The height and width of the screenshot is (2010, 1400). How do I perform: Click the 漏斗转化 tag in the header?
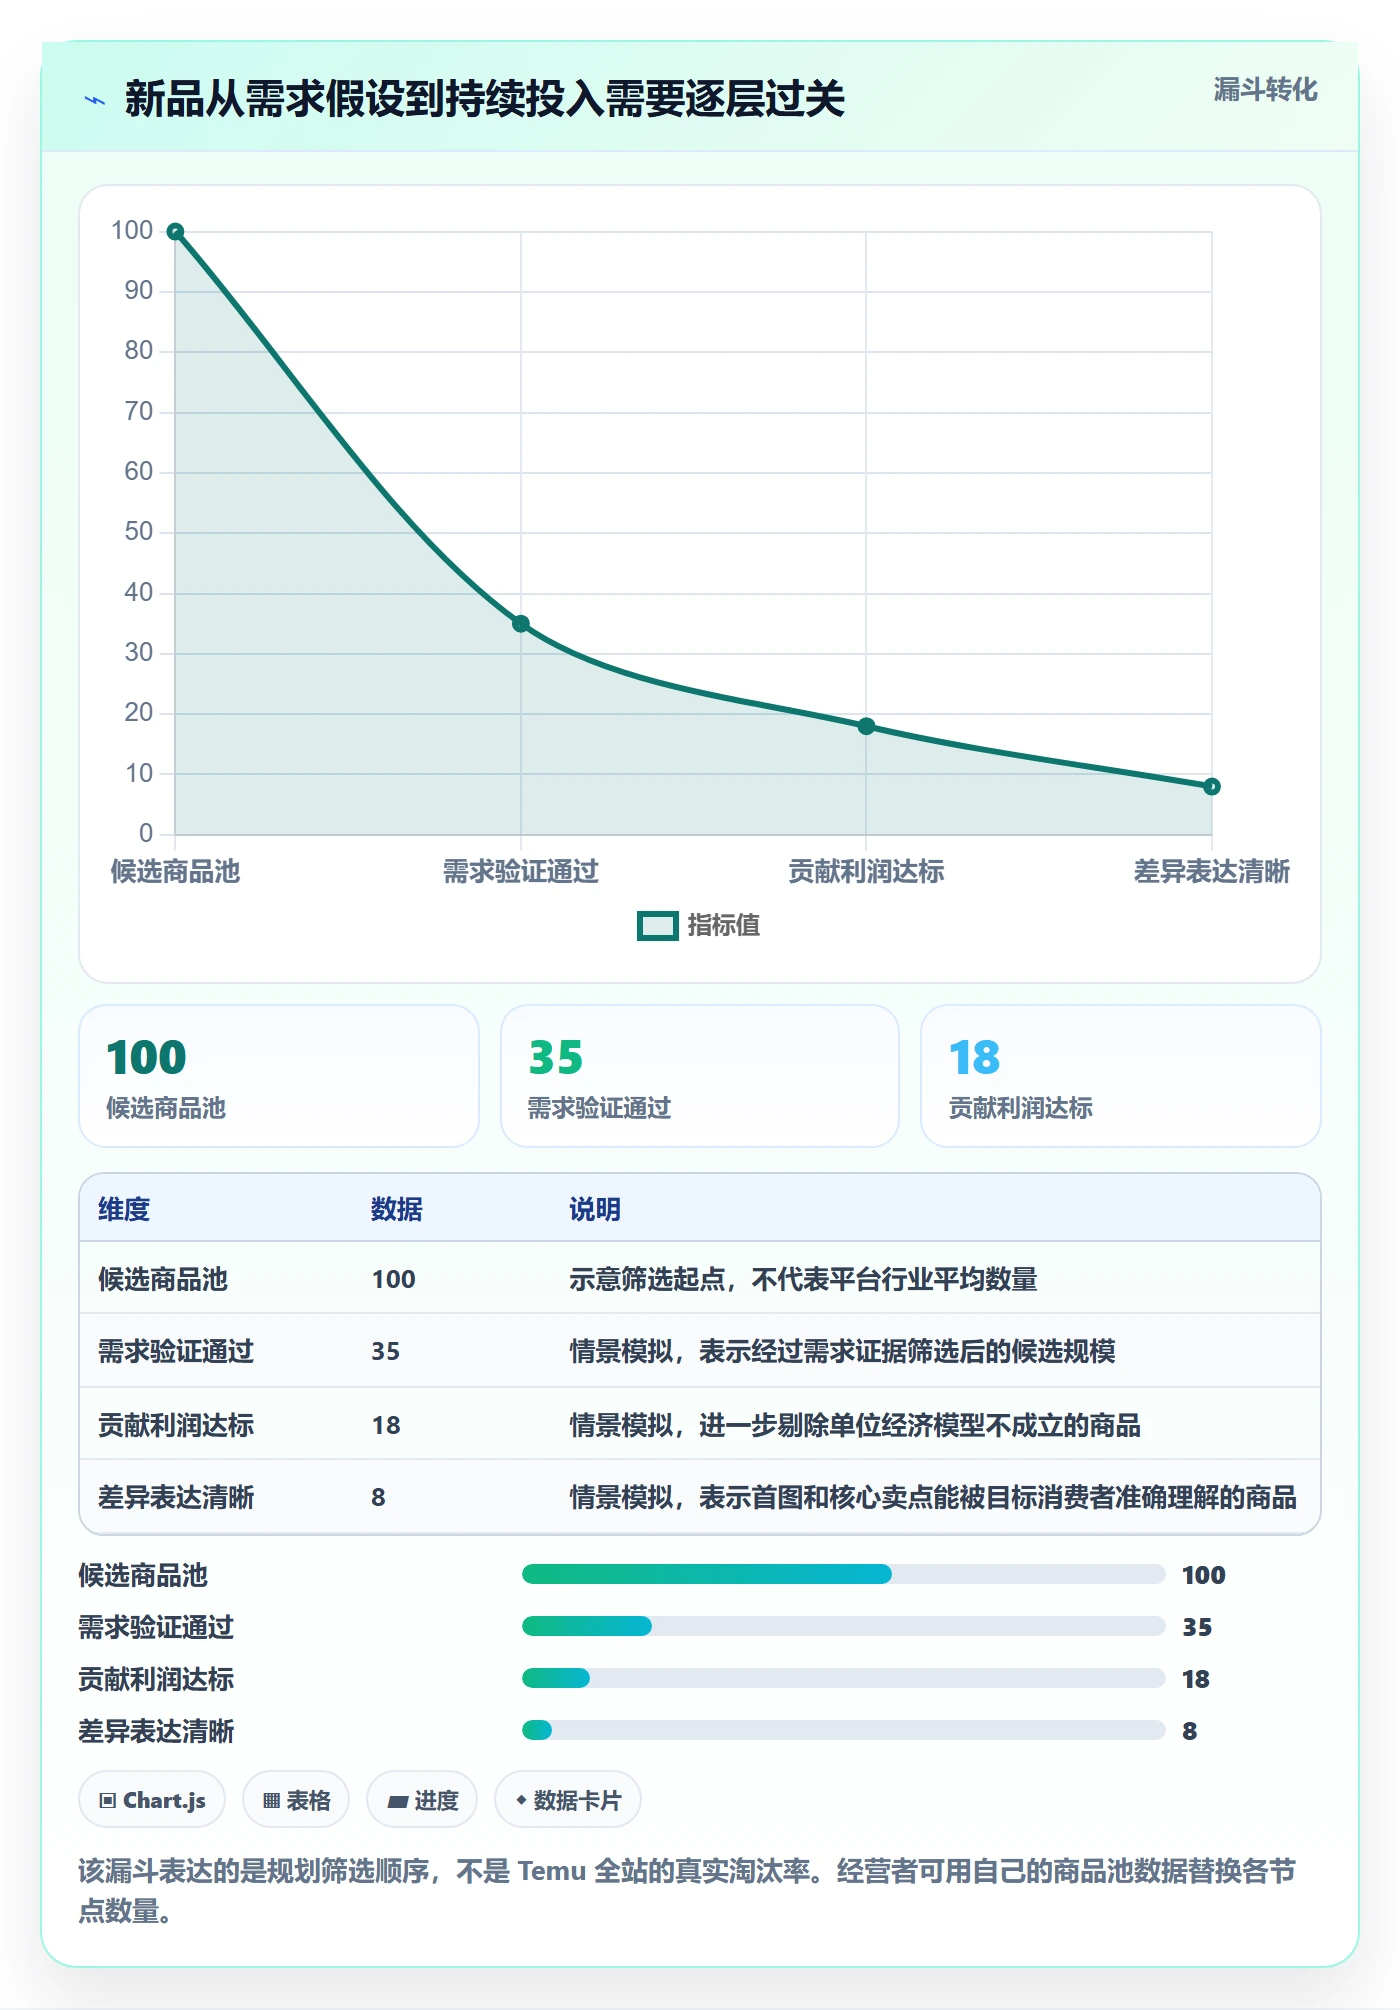tap(1265, 90)
